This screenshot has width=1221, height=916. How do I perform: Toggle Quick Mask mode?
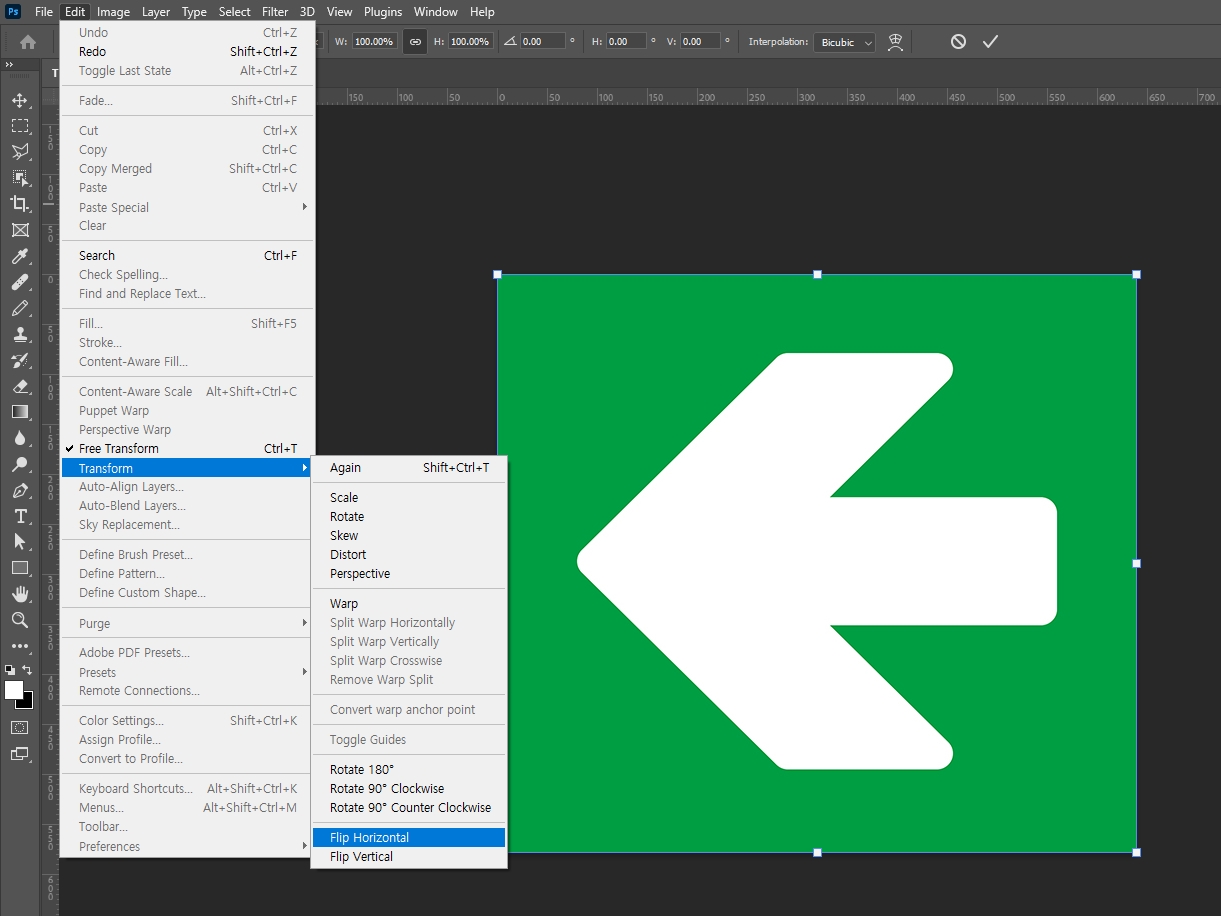(x=19, y=727)
